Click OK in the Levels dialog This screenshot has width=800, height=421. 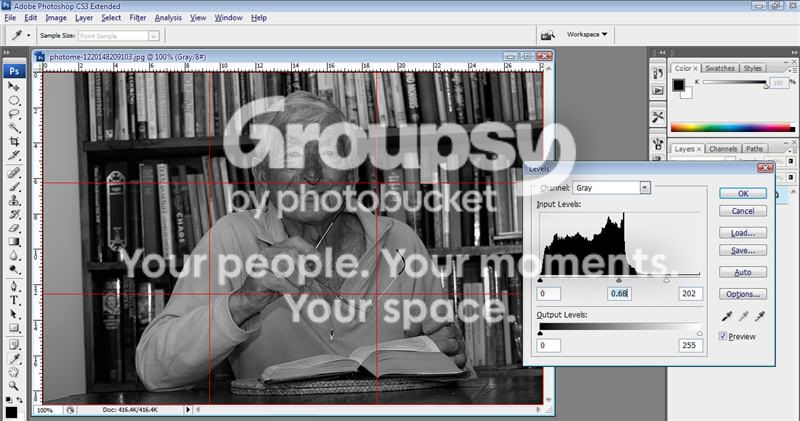(x=743, y=193)
